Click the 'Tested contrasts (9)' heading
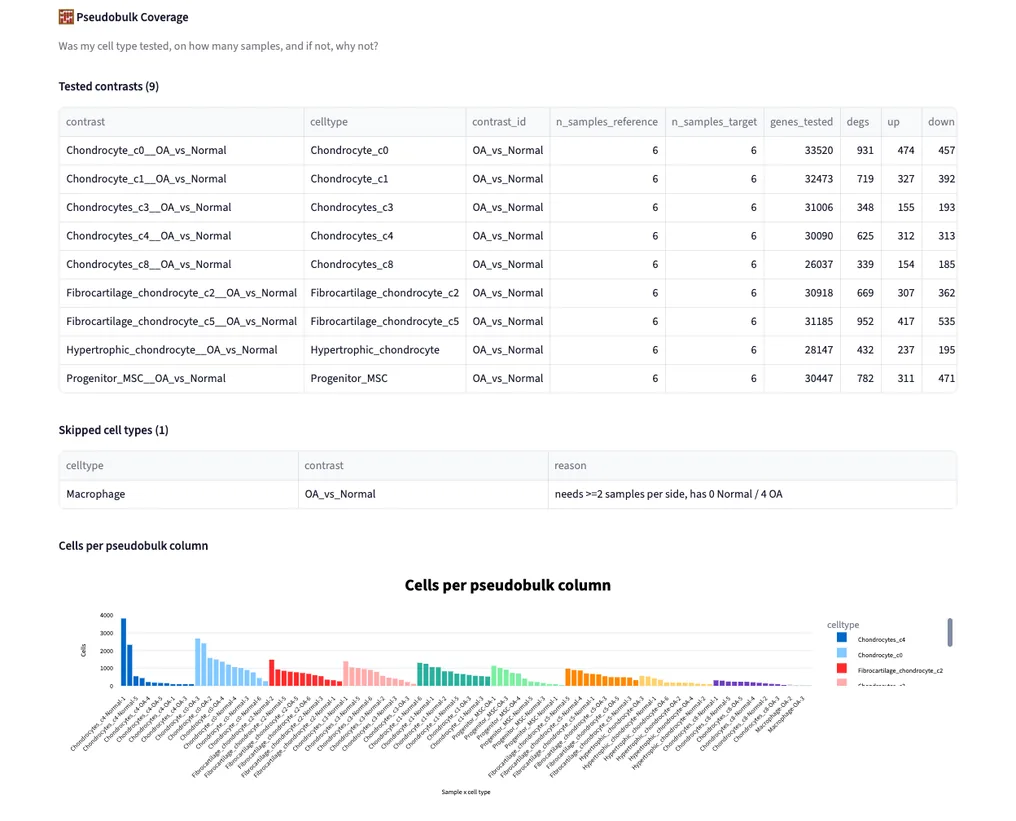The image size is (1016, 821). point(109,86)
